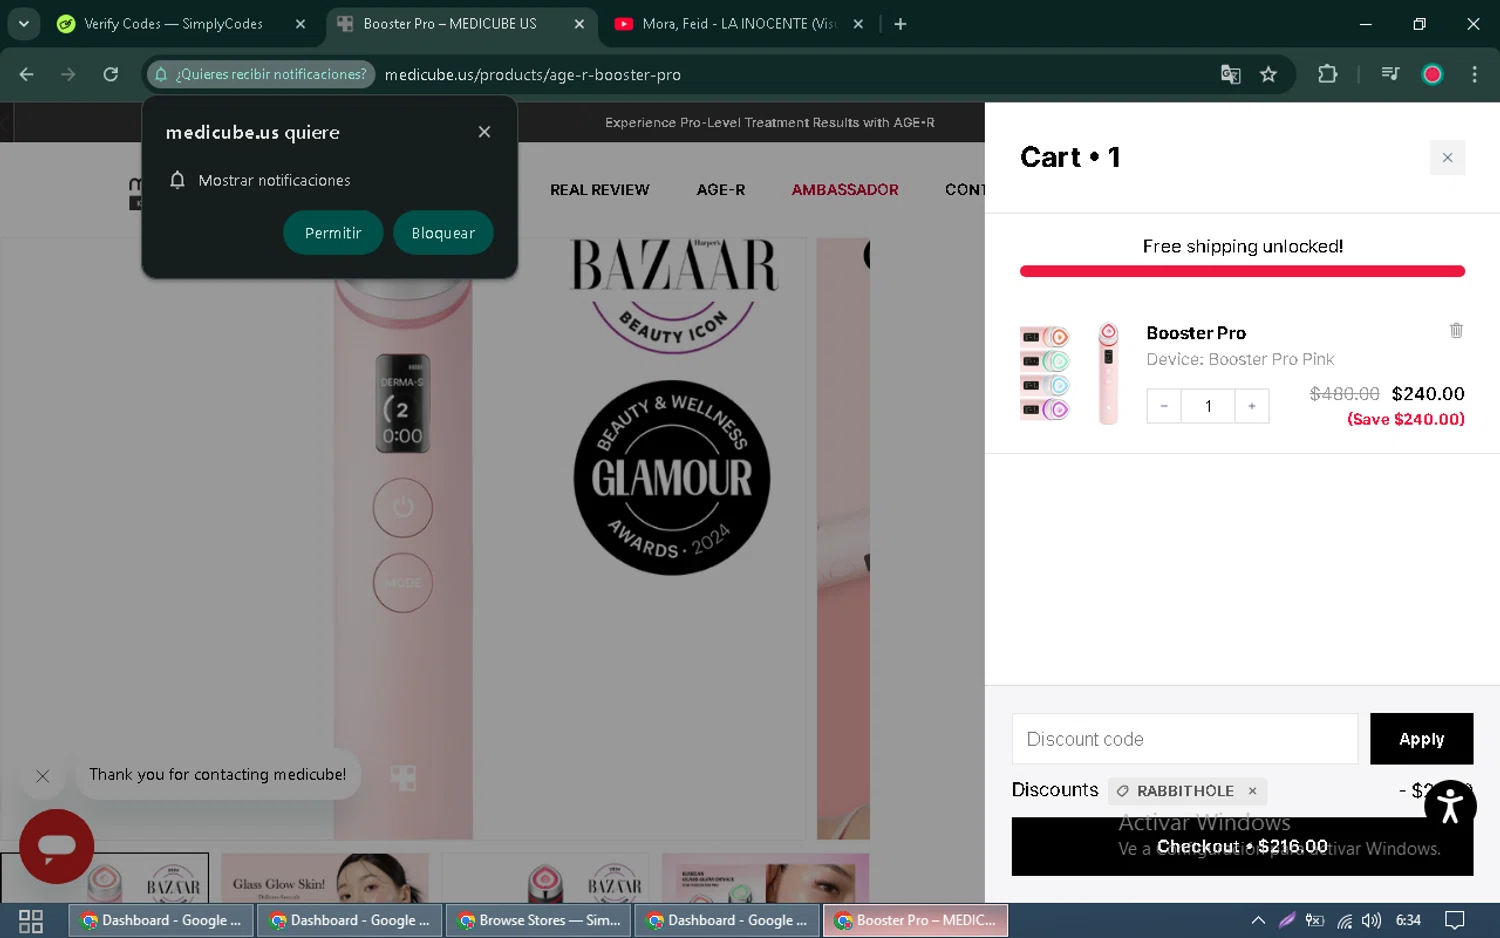Show hidden system tray icons

point(1258,920)
